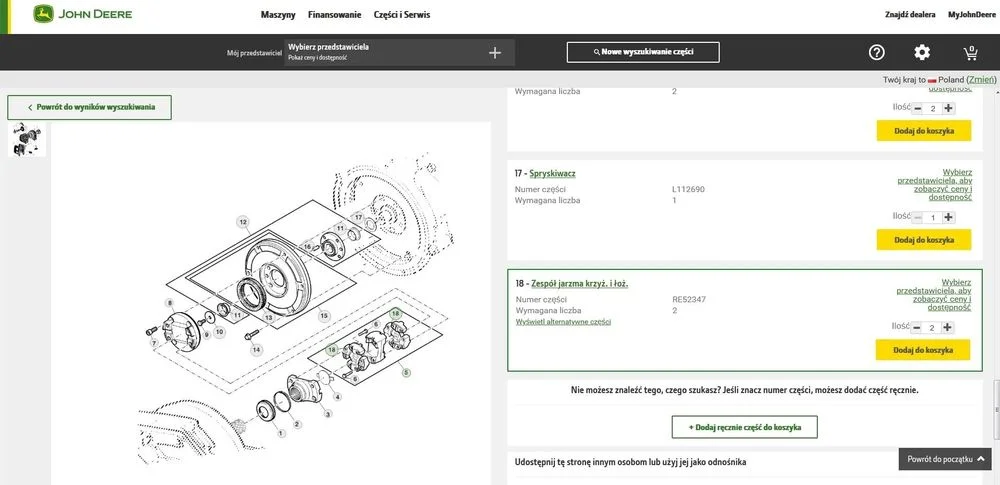Open the Maszyny menu

coord(278,15)
